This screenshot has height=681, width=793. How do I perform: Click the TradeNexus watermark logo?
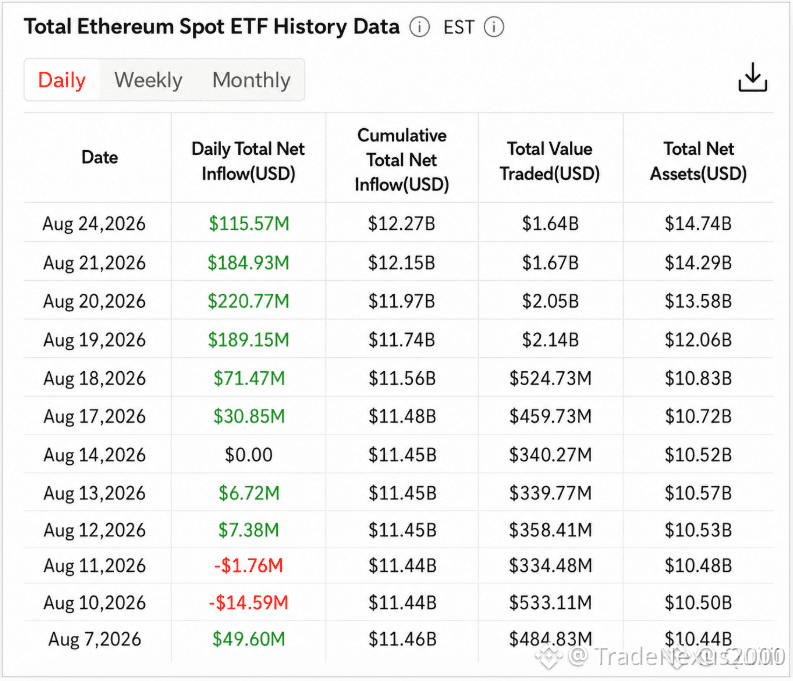click(549, 656)
